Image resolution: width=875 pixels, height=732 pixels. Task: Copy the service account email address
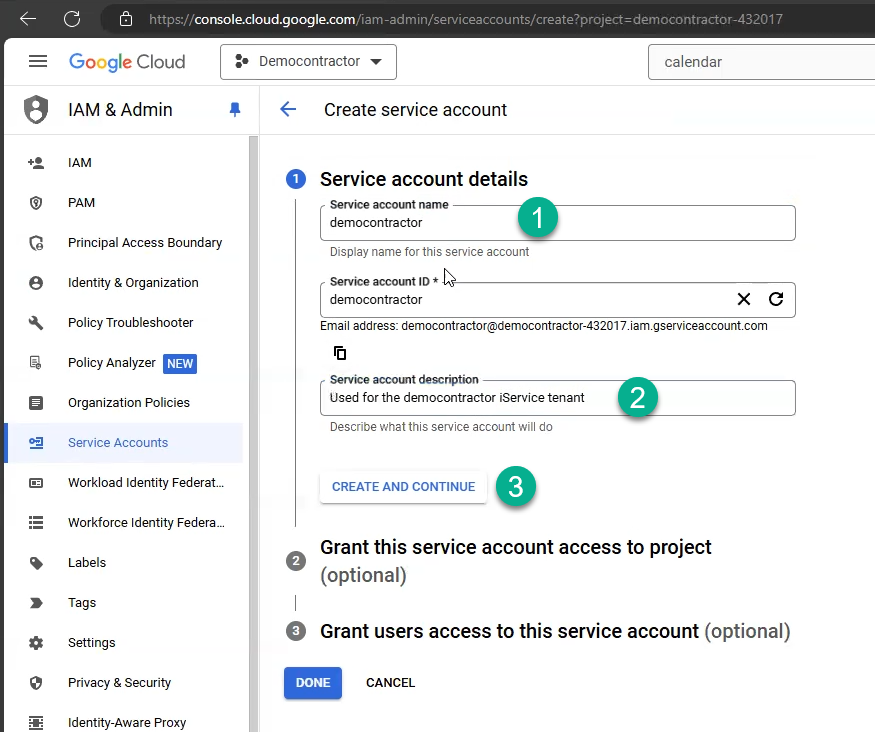coord(340,353)
